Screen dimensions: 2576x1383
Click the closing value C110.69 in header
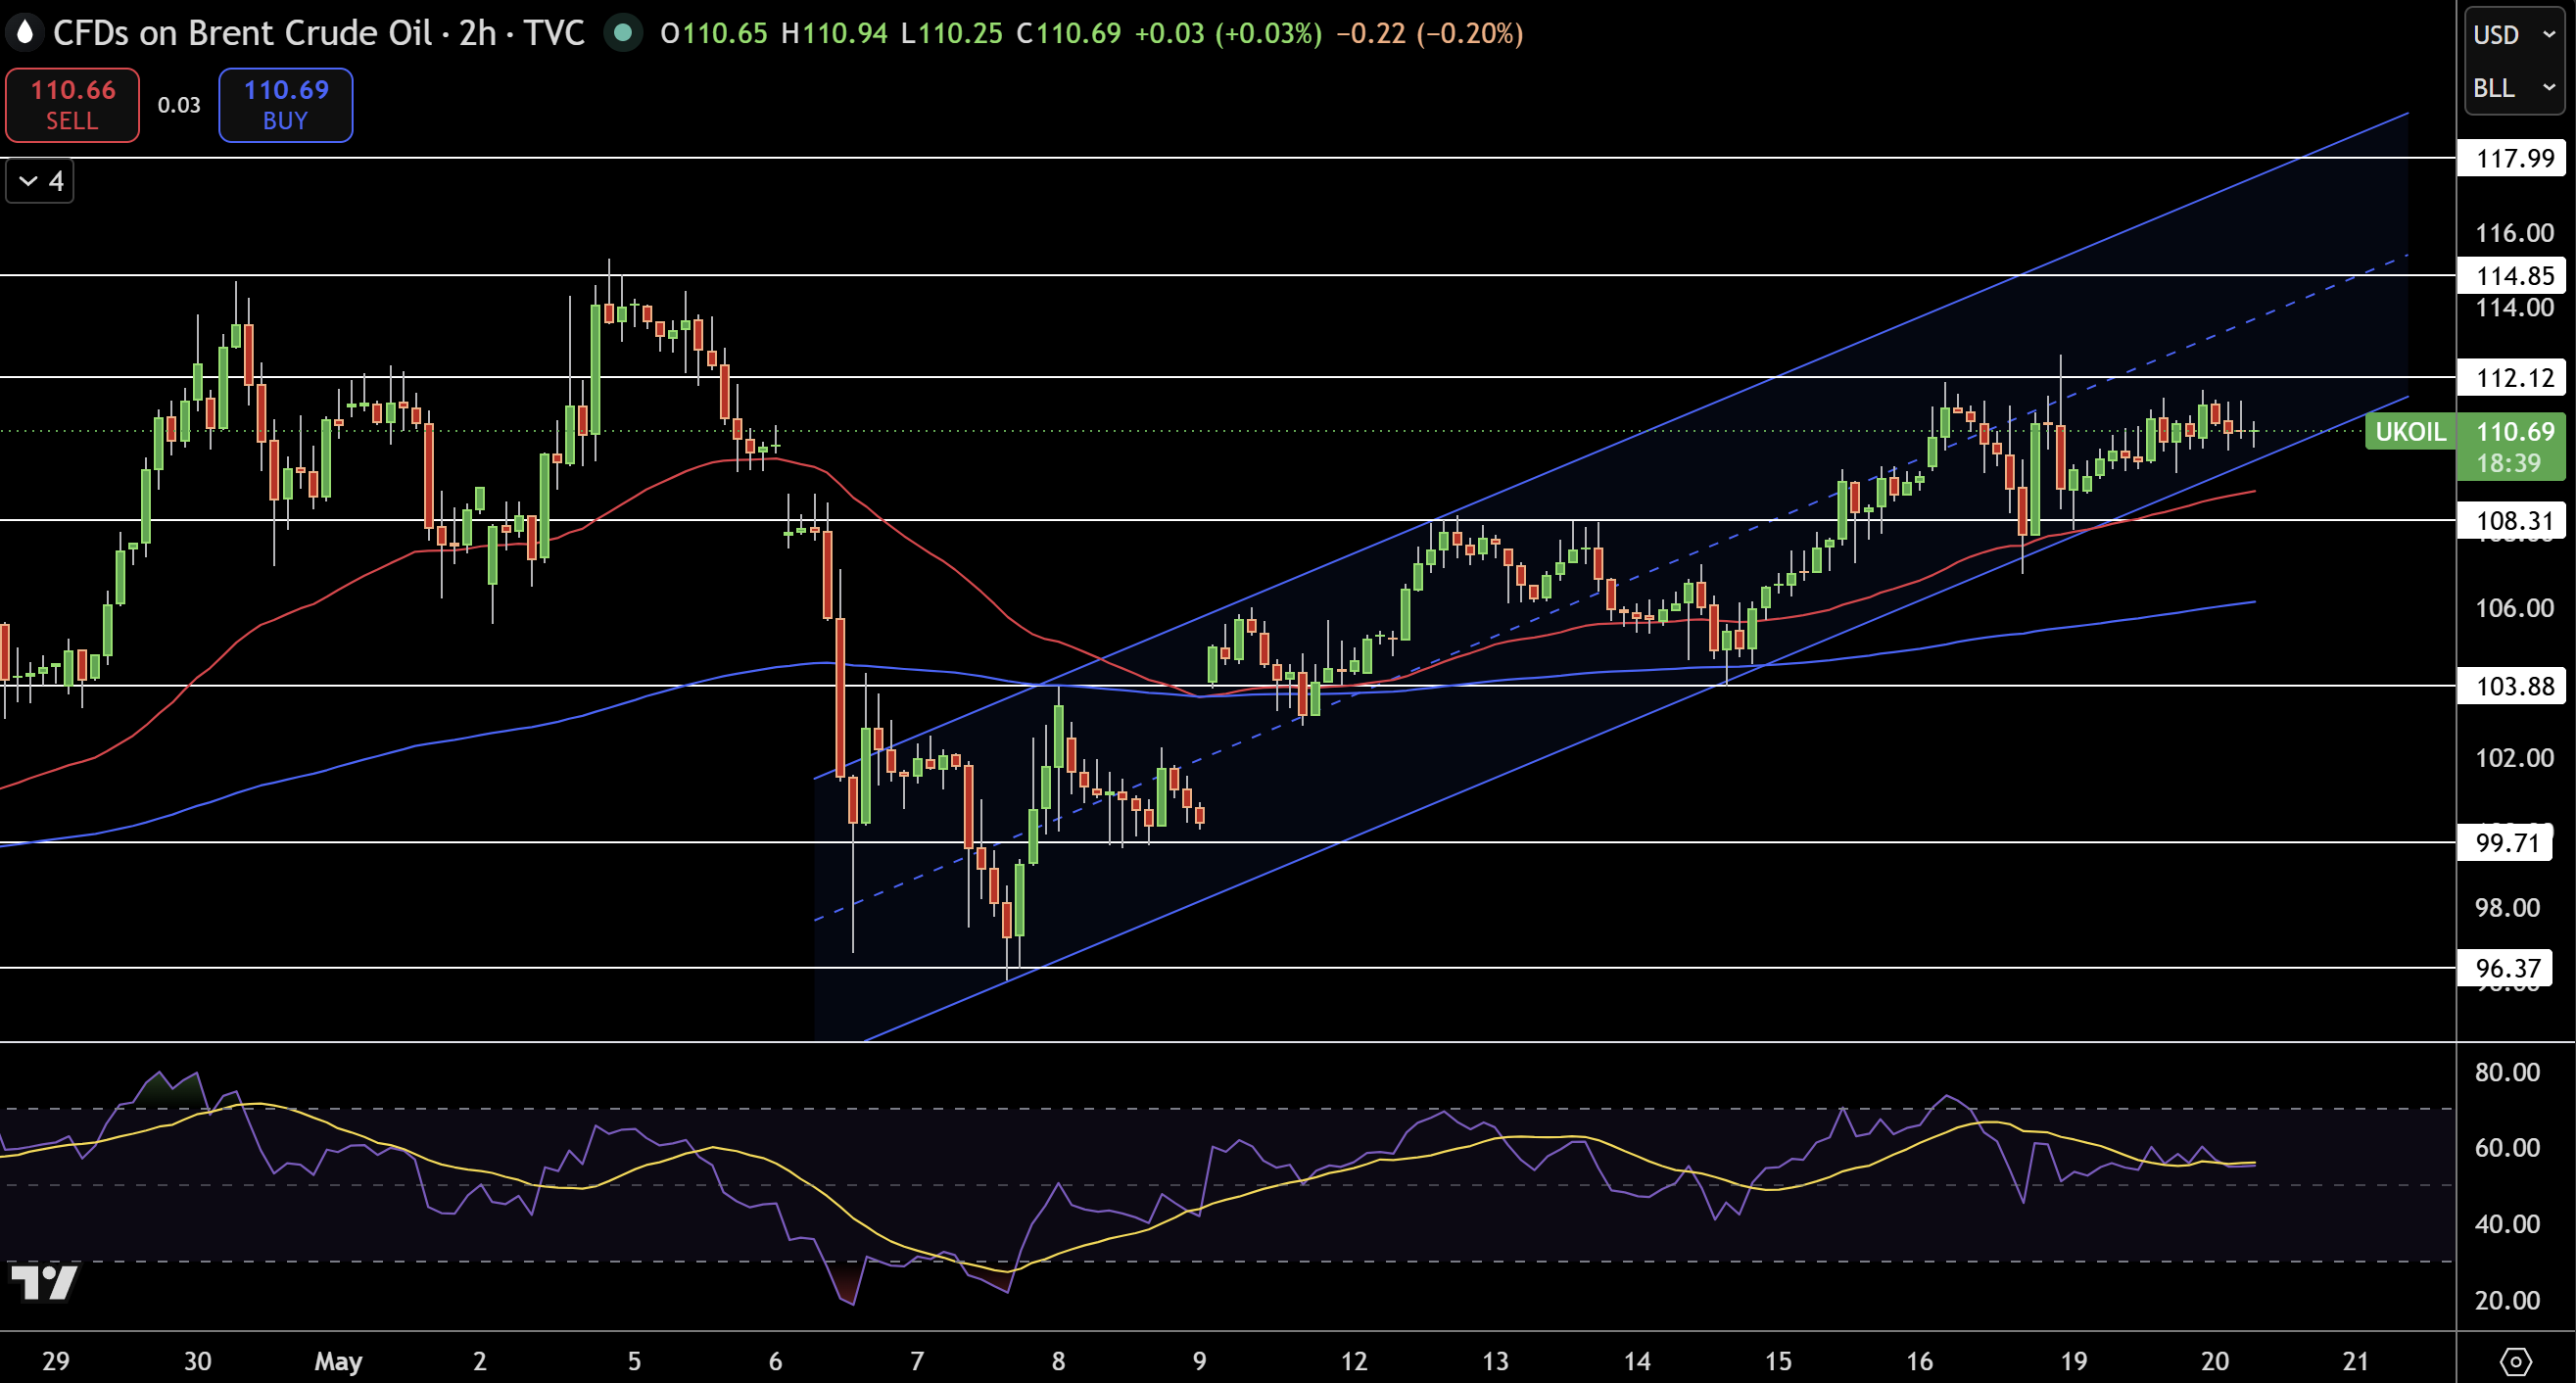(1068, 33)
